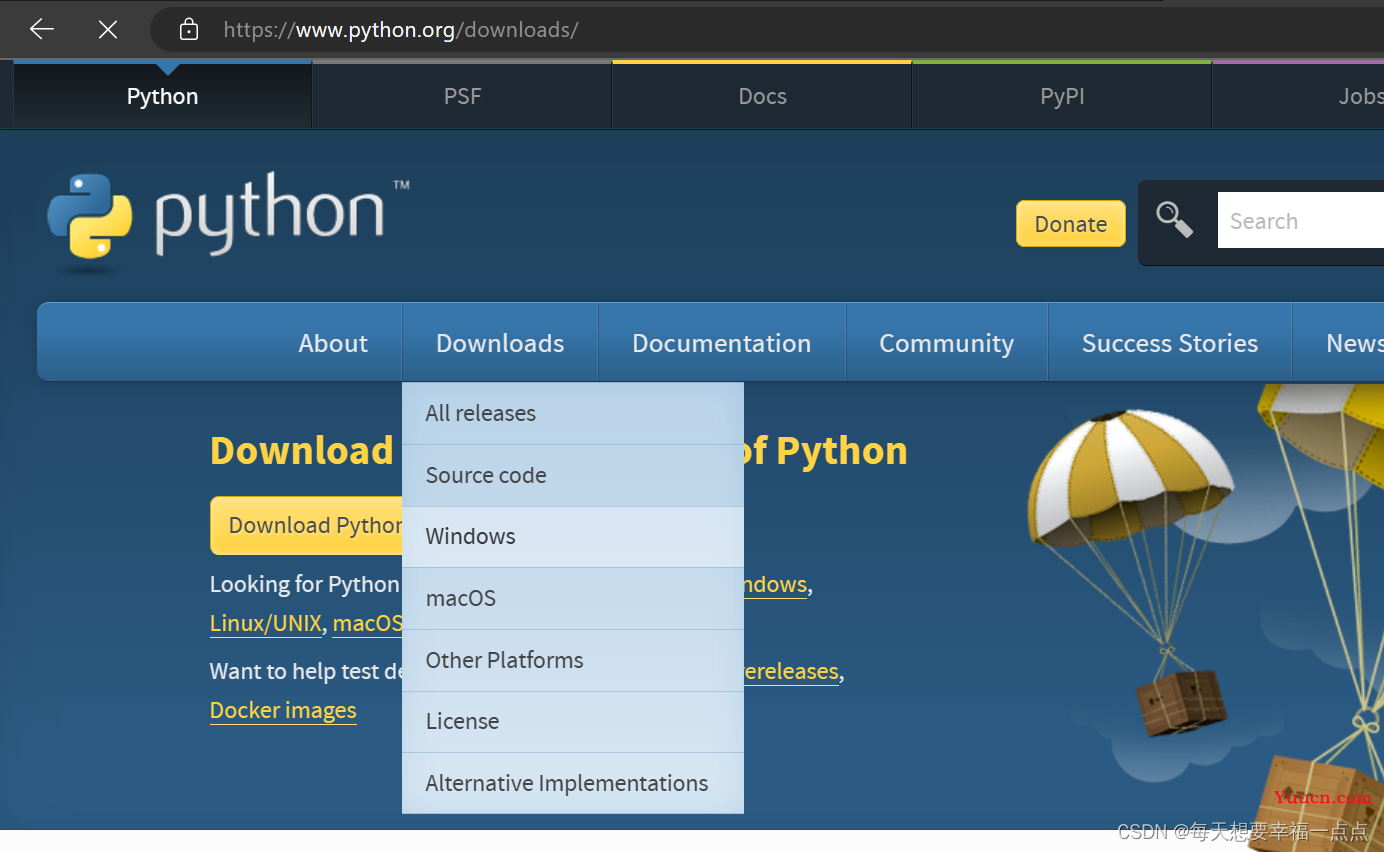Follow the Docker images link
1384x852 pixels.
[283, 710]
